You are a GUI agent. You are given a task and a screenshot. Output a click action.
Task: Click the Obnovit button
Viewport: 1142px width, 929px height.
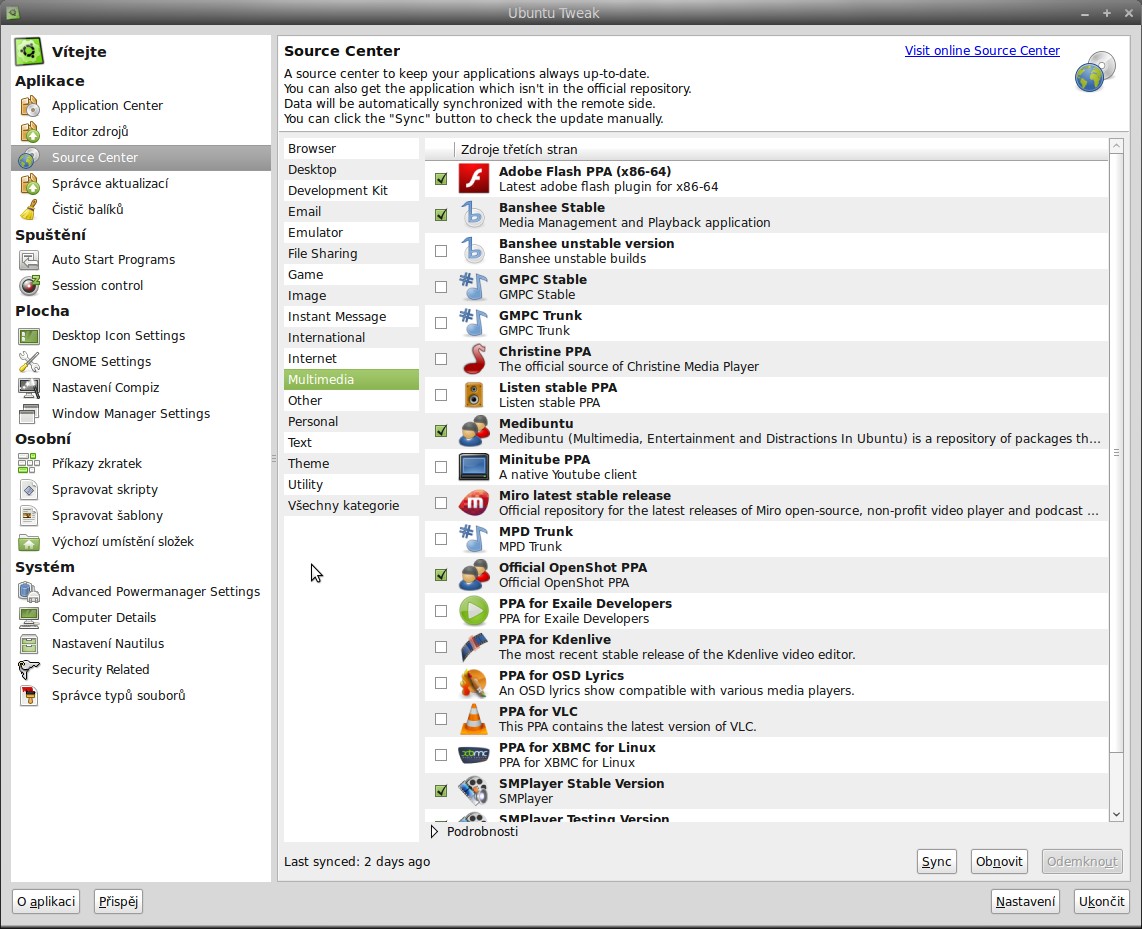999,862
